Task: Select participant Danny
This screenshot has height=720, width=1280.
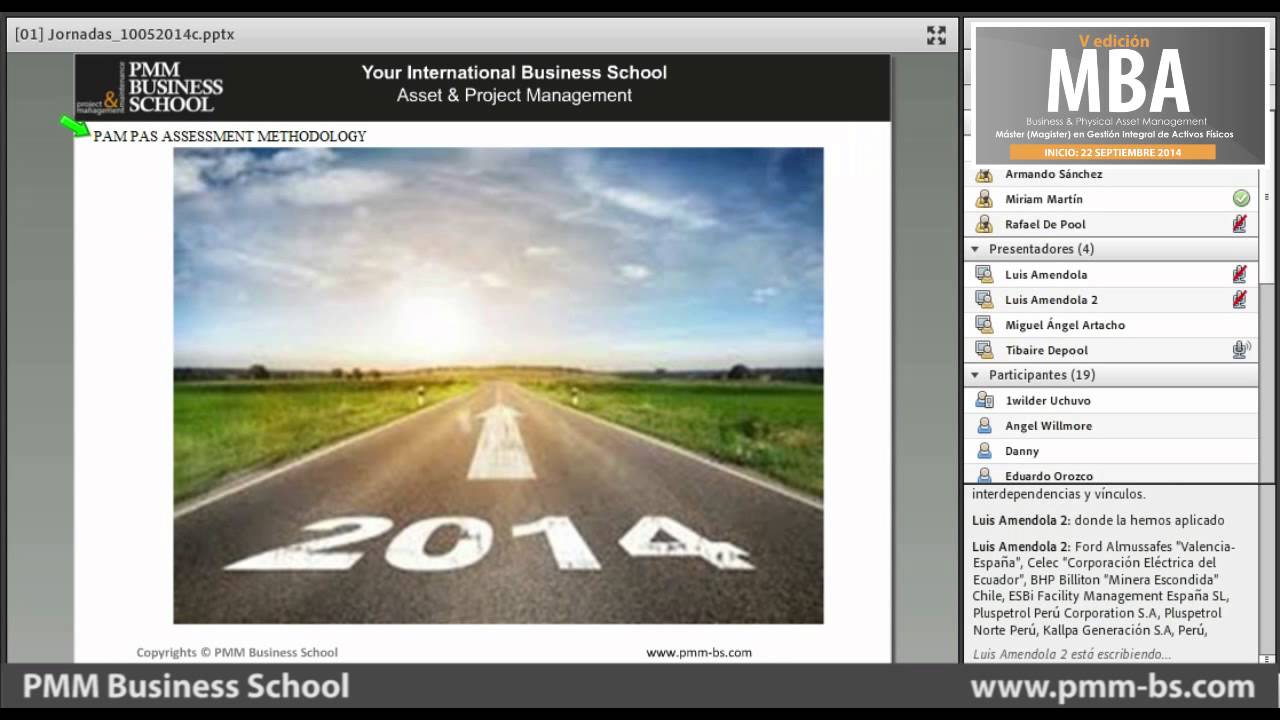Action: (x=1111, y=451)
